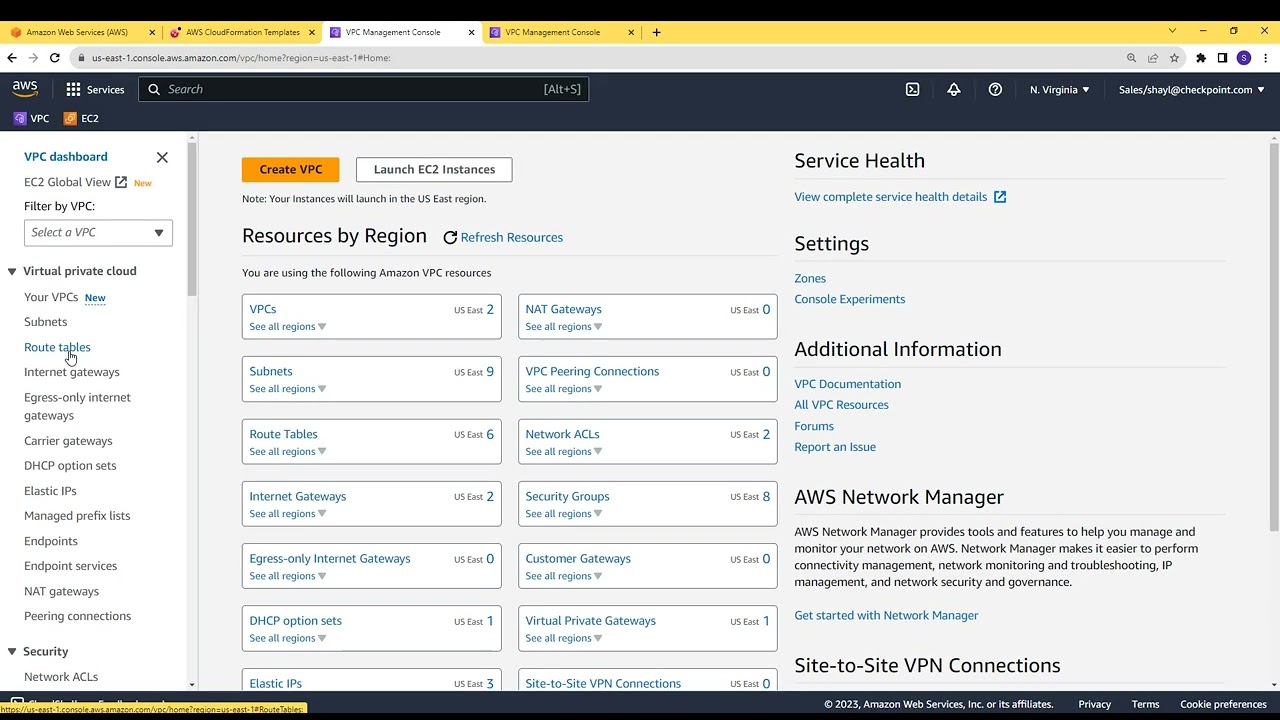Image resolution: width=1280 pixels, height=720 pixels.
Task: Click the Create VPC button
Action: click(291, 169)
